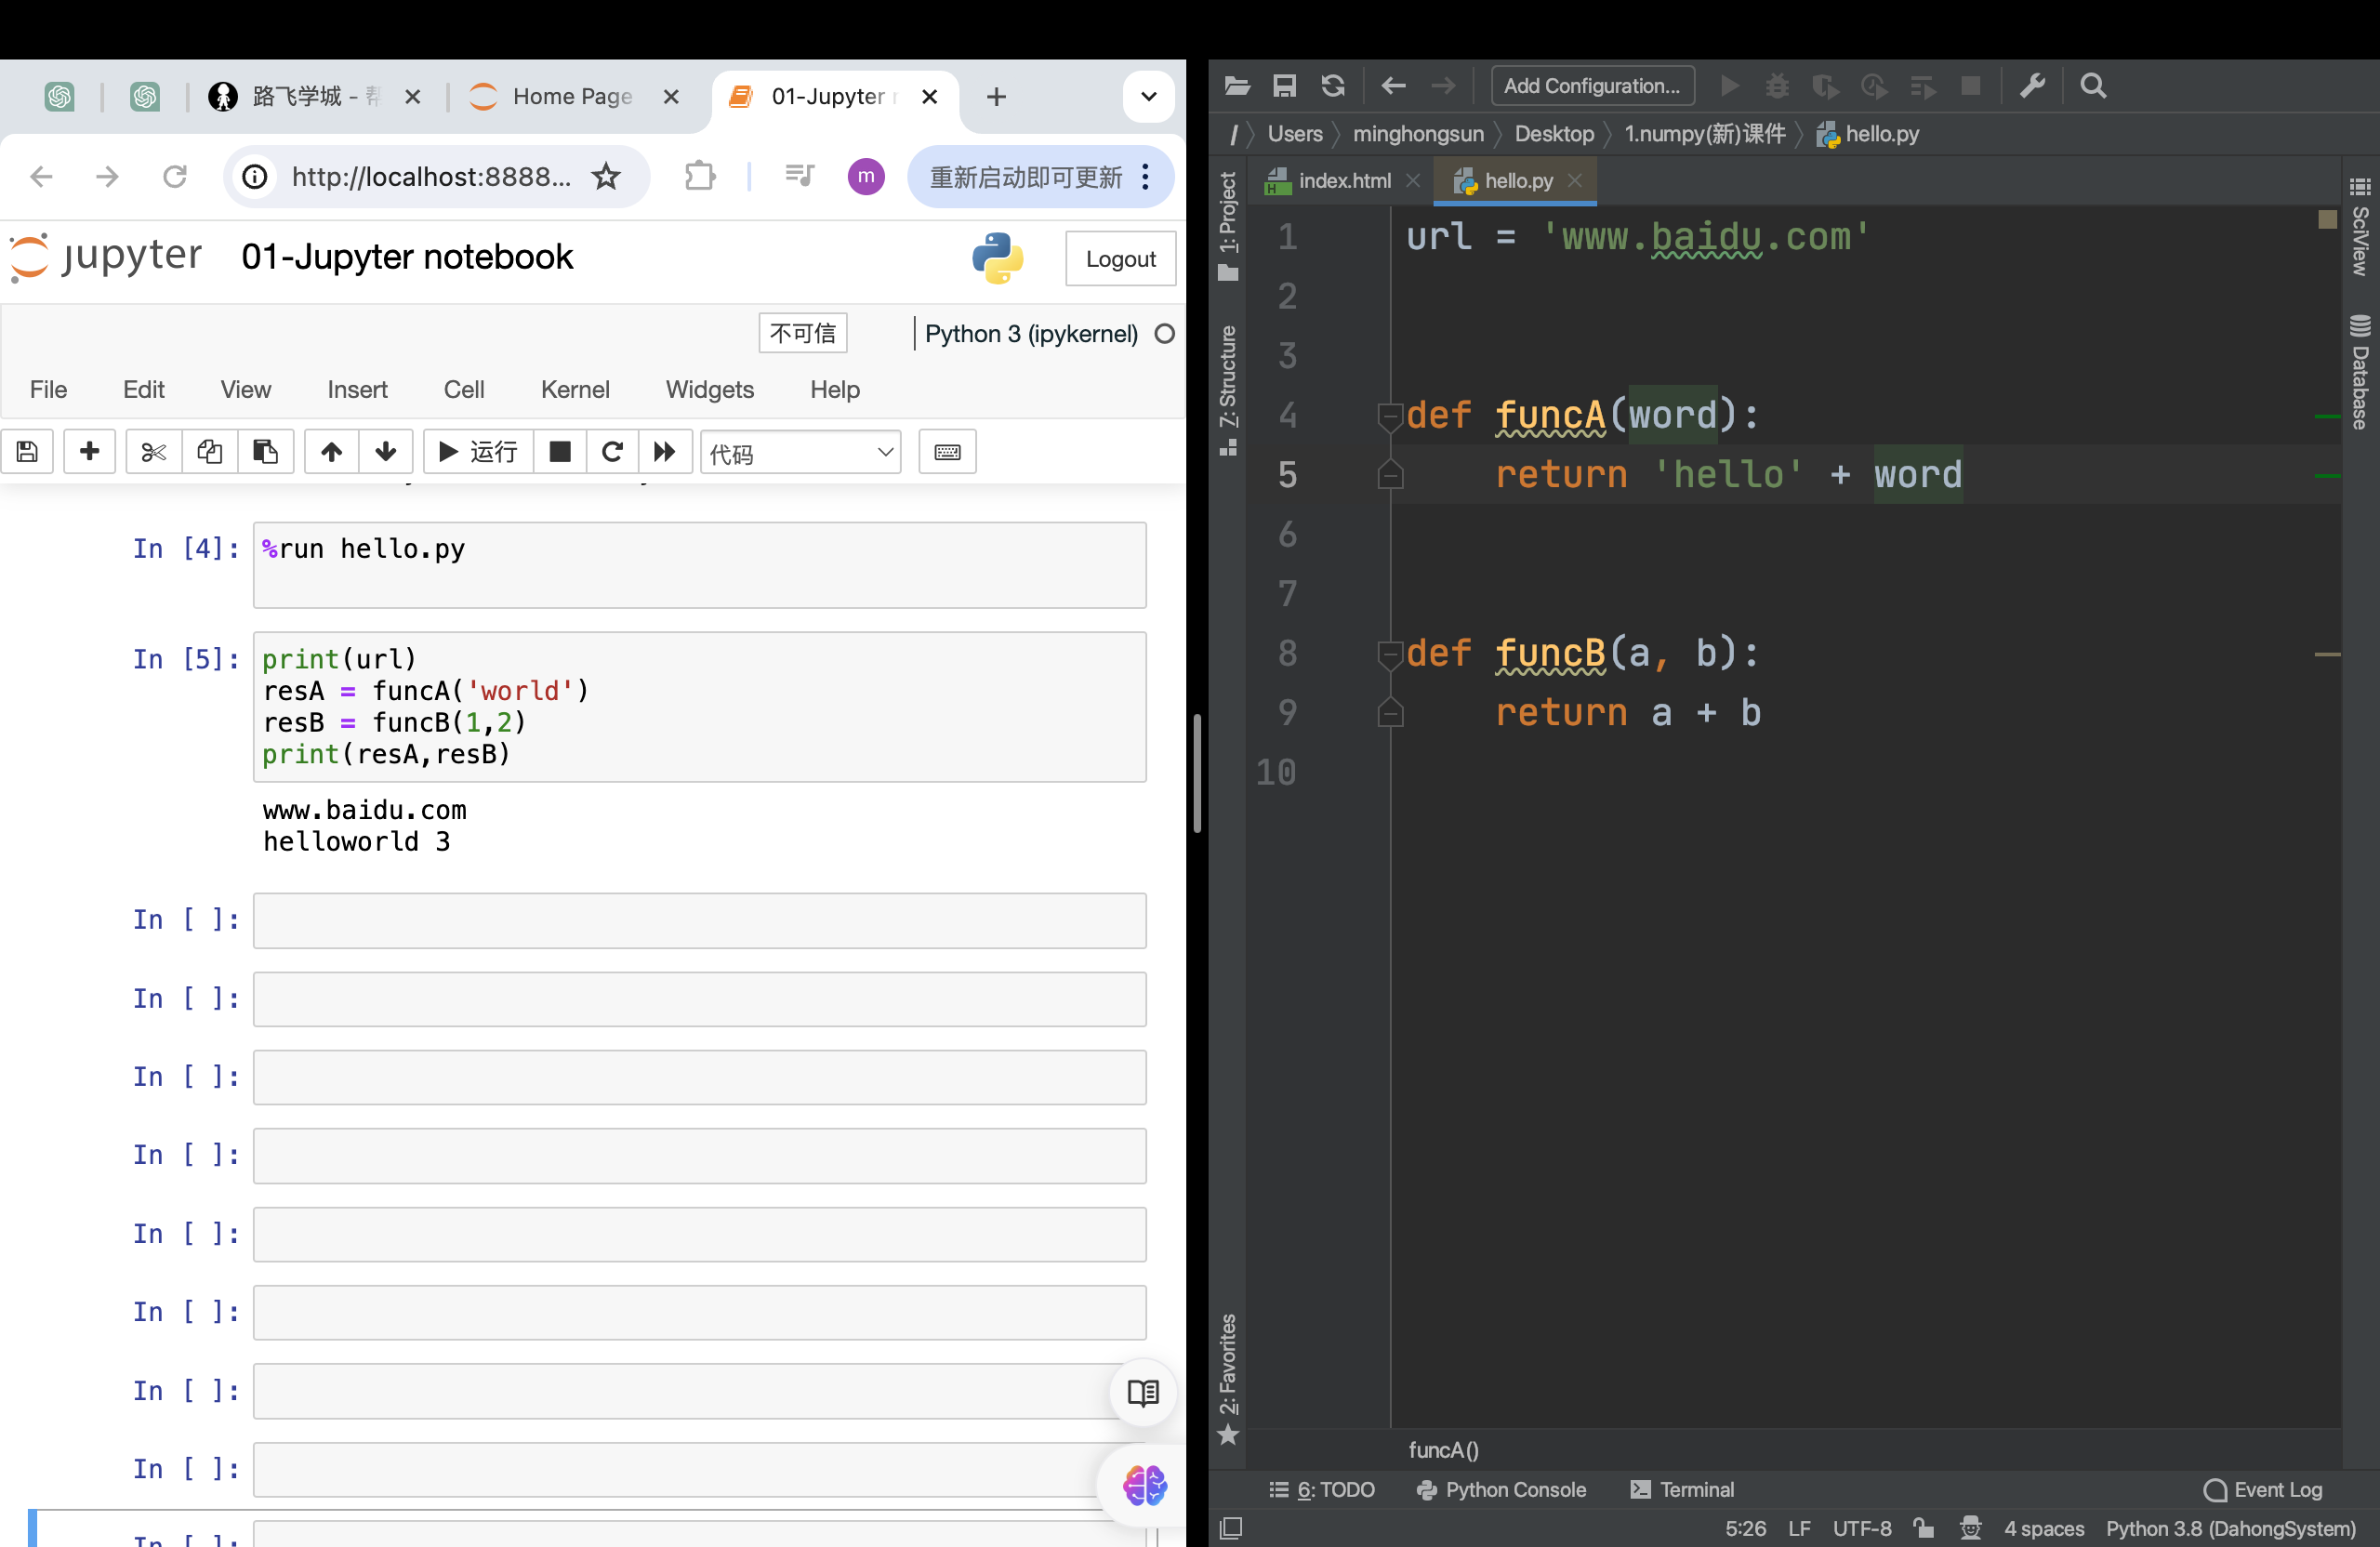
Task: Toggle the Database tool window
Action: 2359,372
